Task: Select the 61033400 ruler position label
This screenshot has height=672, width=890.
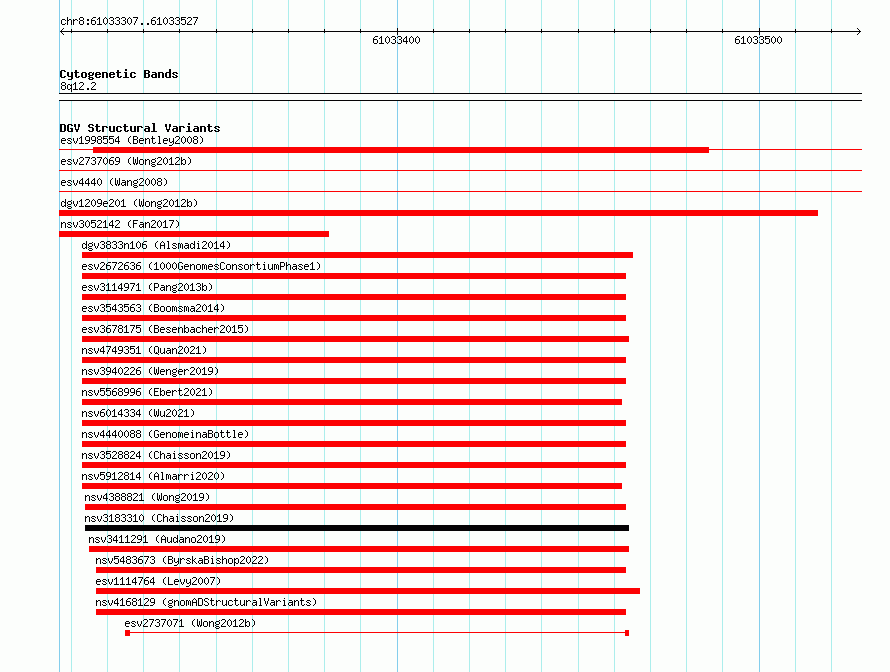Action: coord(396,40)
